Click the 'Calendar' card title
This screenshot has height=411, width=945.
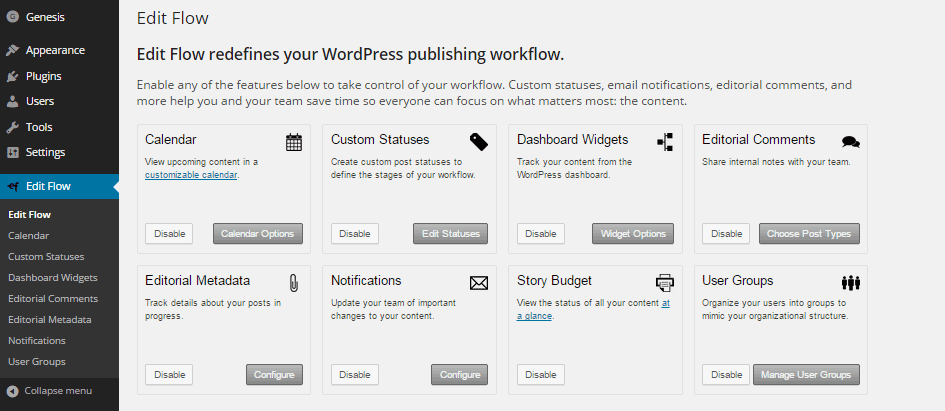171,140
